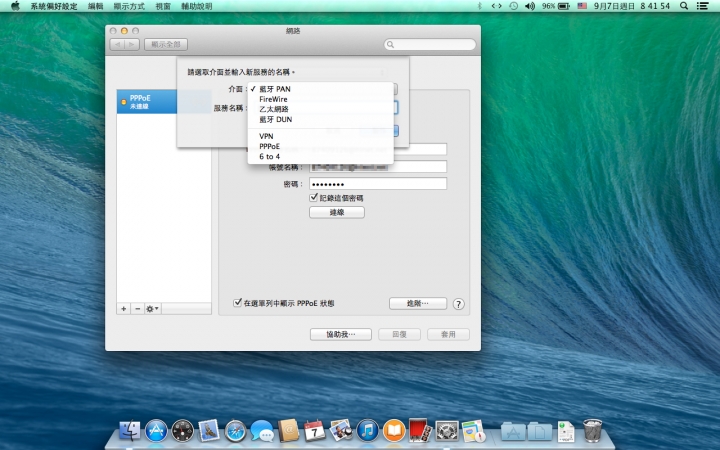
Task: Toggle 記錄這個密碼 checkbox
Action: [x=314, y=197]
